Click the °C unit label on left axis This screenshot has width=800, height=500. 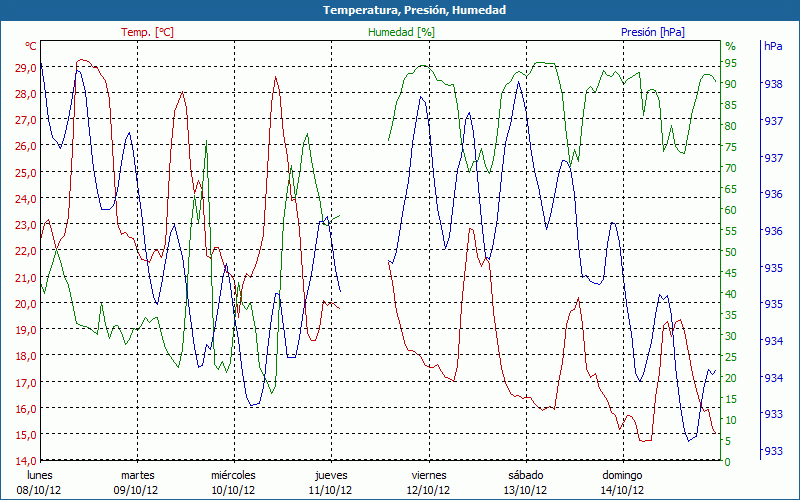point(31,46)
